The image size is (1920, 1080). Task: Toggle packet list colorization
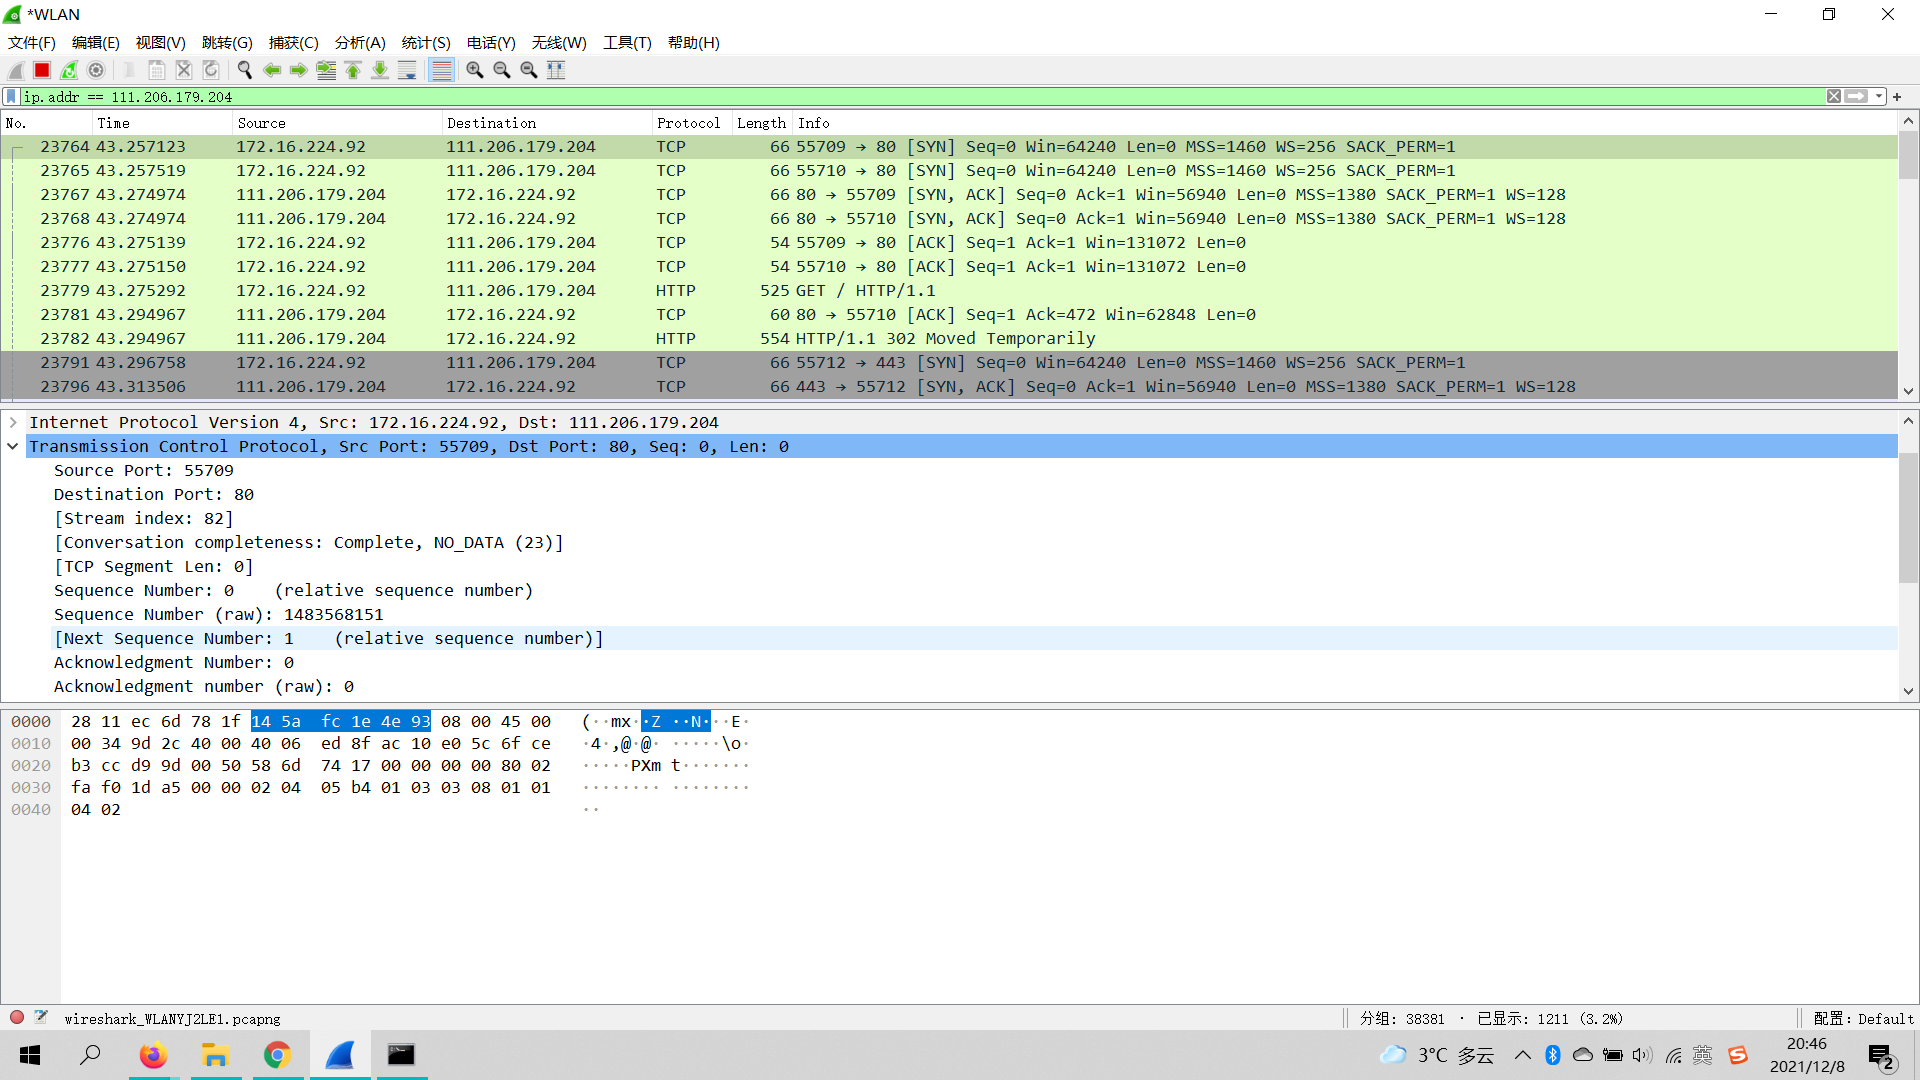coord(441,70)
